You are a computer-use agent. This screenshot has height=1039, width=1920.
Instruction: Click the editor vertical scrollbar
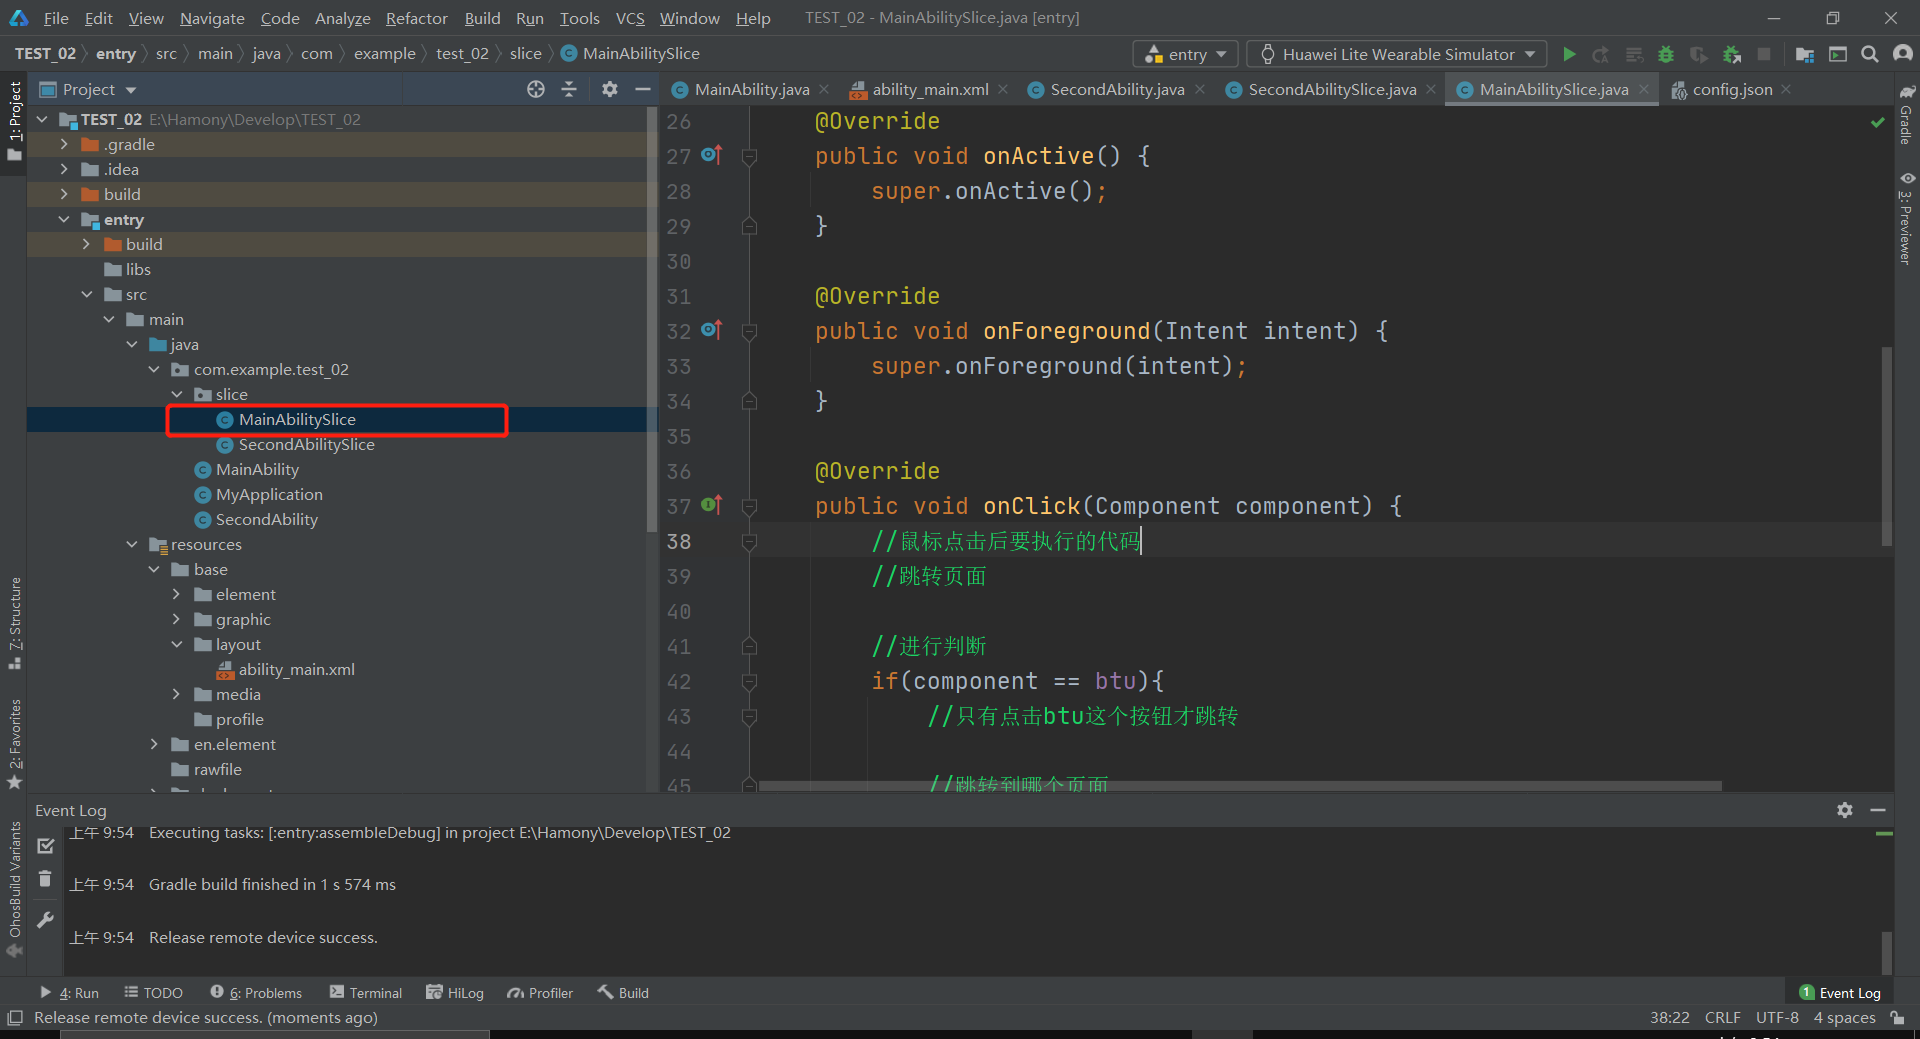coord(1887,445)
